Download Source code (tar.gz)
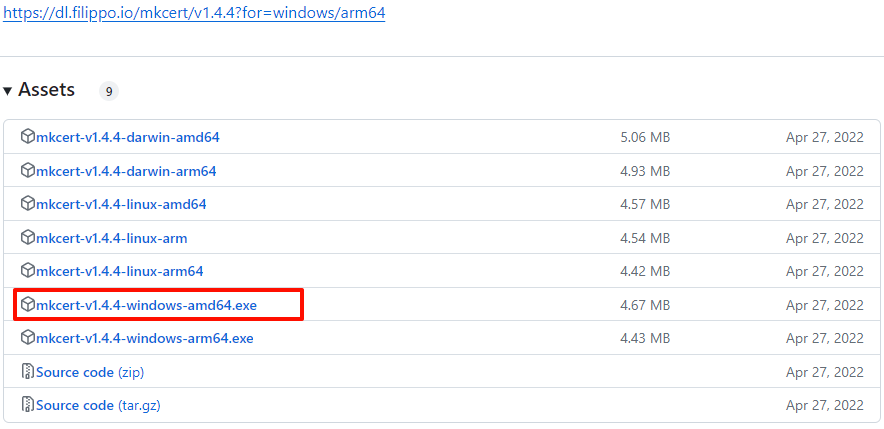 click(x=98, y=405)
